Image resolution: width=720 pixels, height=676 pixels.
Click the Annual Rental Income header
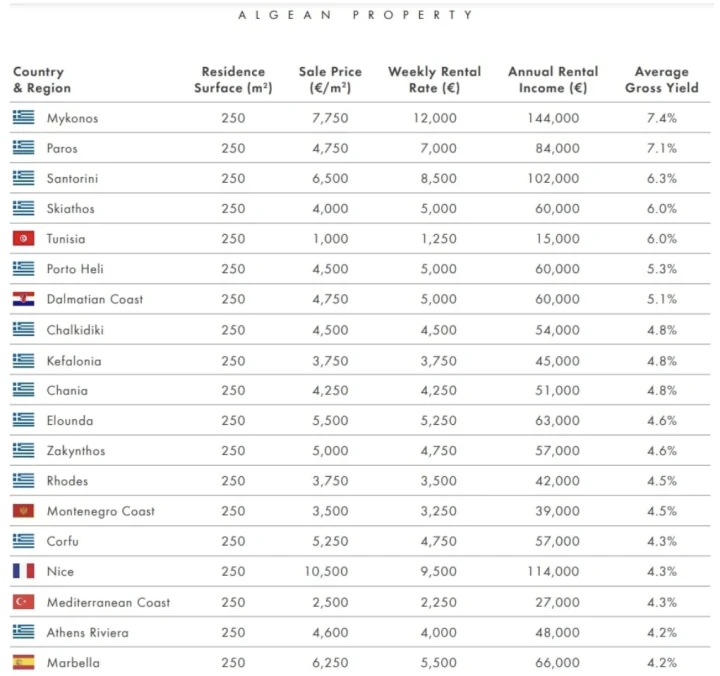[553, 80]
